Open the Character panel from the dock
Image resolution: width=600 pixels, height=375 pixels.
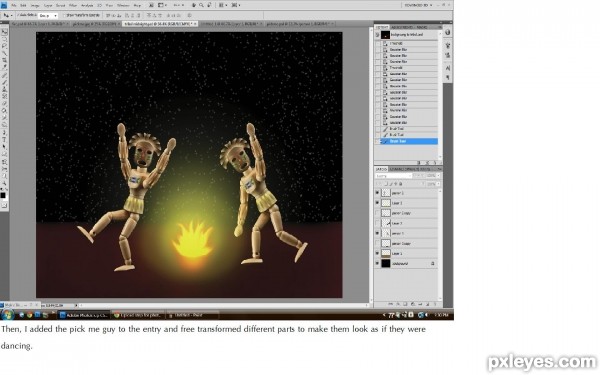pos(448,68)
